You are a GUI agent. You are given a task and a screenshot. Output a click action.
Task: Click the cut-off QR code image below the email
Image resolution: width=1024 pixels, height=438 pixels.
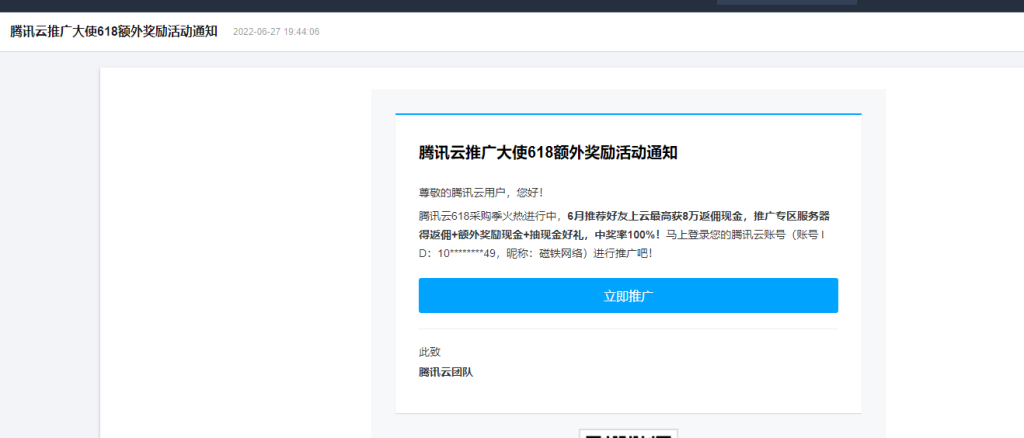click(628, 433)
